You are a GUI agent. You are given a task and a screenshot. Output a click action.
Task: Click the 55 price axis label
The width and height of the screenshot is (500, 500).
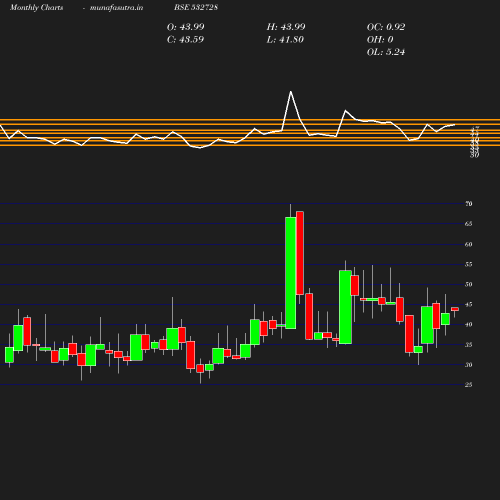point(469,264)
